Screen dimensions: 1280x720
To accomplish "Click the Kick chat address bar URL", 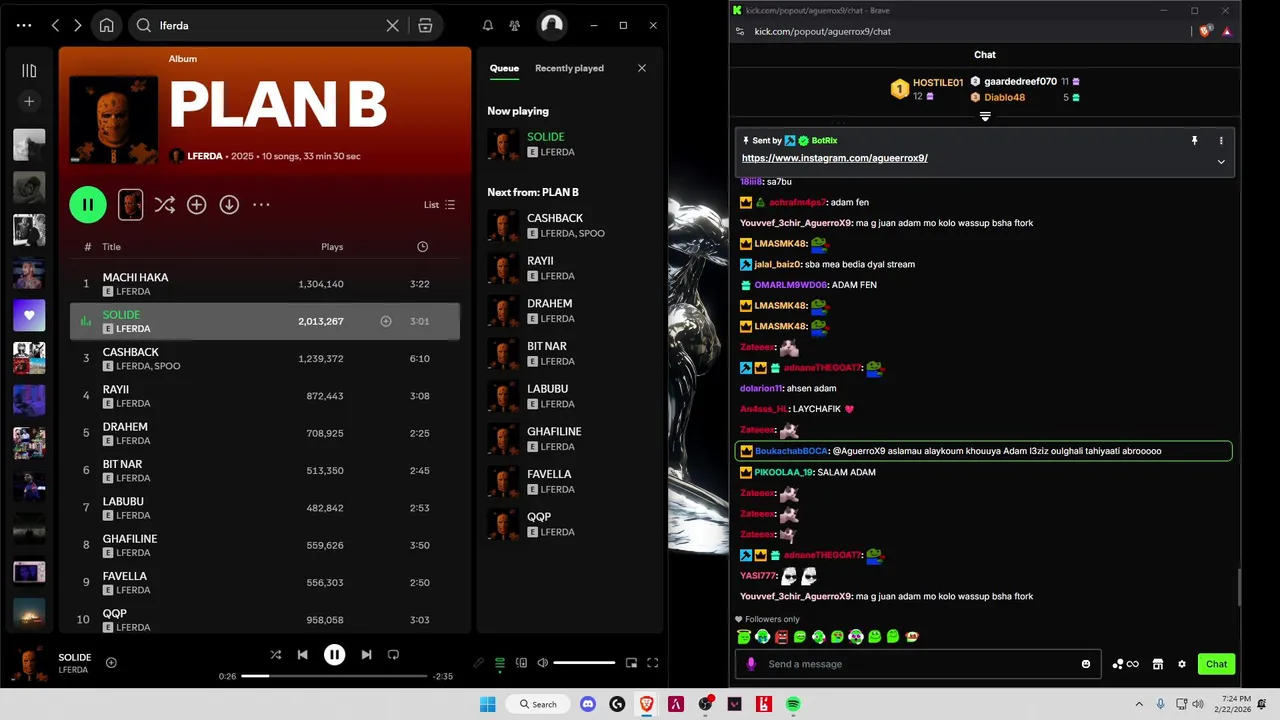I will pos(822,31).
